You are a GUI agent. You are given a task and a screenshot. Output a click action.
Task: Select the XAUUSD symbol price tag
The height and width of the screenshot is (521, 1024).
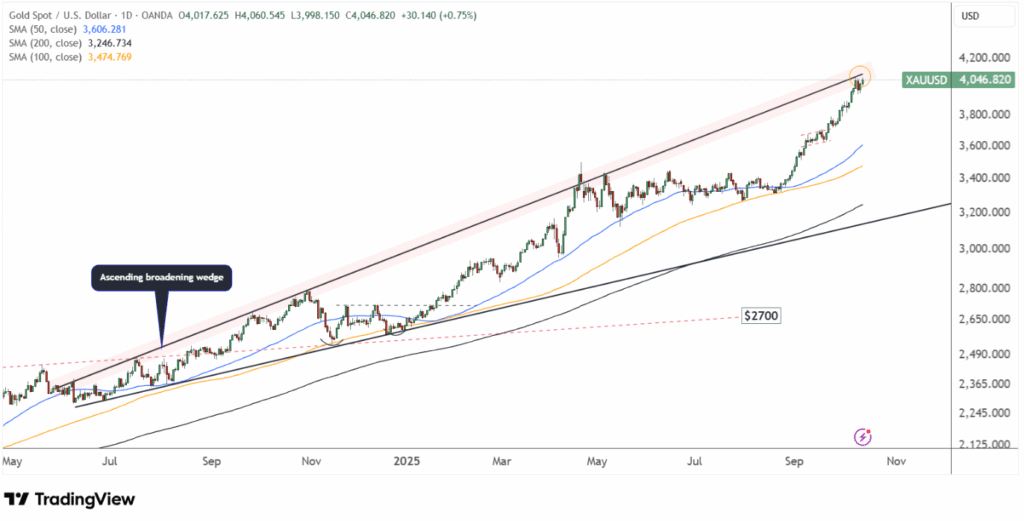925,80
